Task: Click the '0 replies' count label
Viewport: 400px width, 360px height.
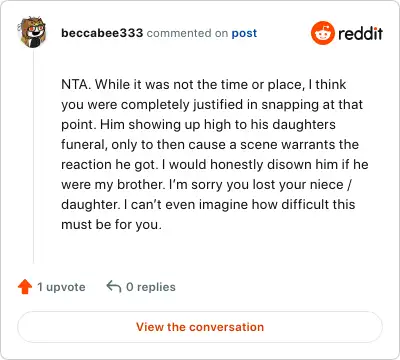Action: 151,287
